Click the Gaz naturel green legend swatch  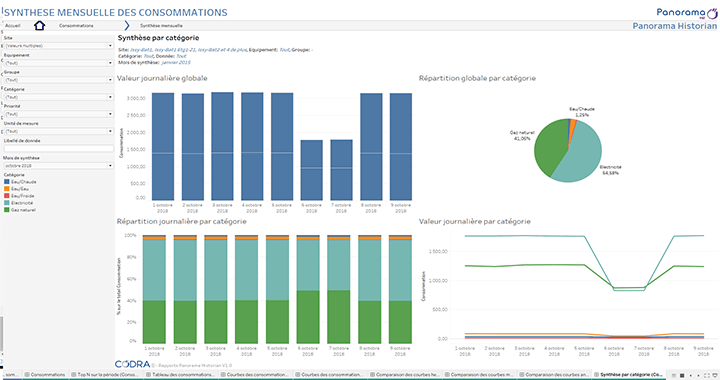tap(6, 210)
